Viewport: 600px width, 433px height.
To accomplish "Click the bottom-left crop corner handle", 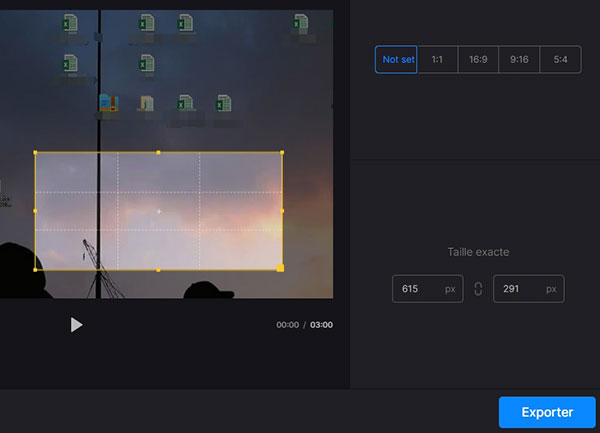I will [35, 269].
